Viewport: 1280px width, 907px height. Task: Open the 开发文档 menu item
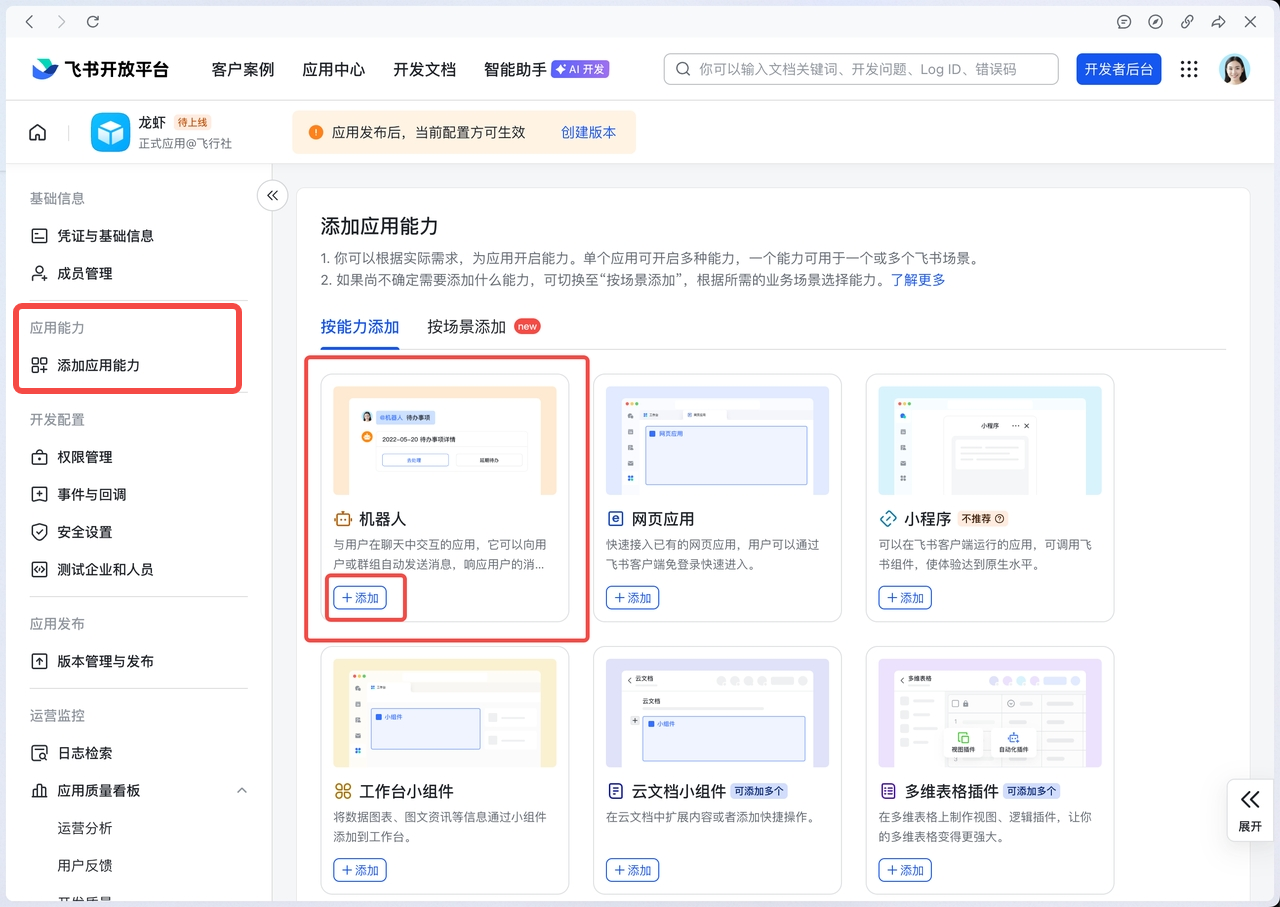(x=424, y=69)
